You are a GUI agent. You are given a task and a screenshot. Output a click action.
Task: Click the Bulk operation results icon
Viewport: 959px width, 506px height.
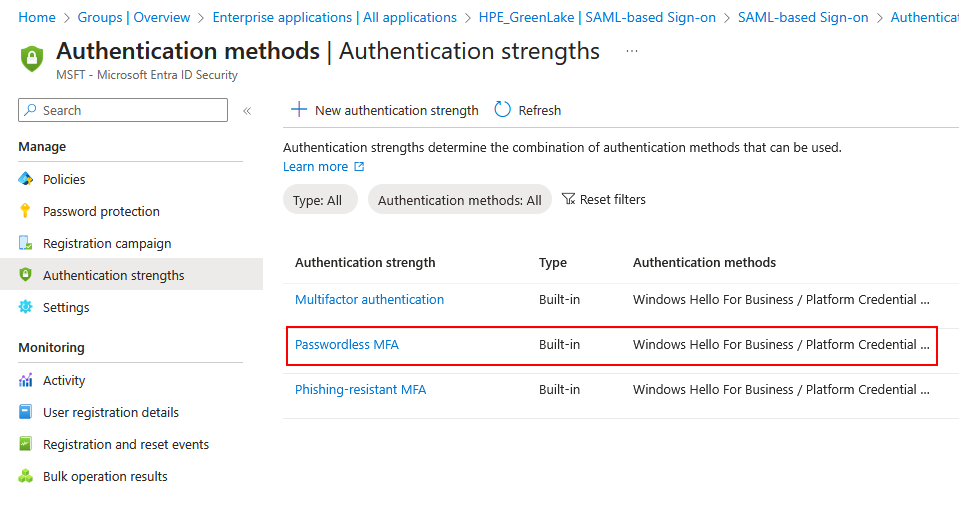(x=26, y=476)
